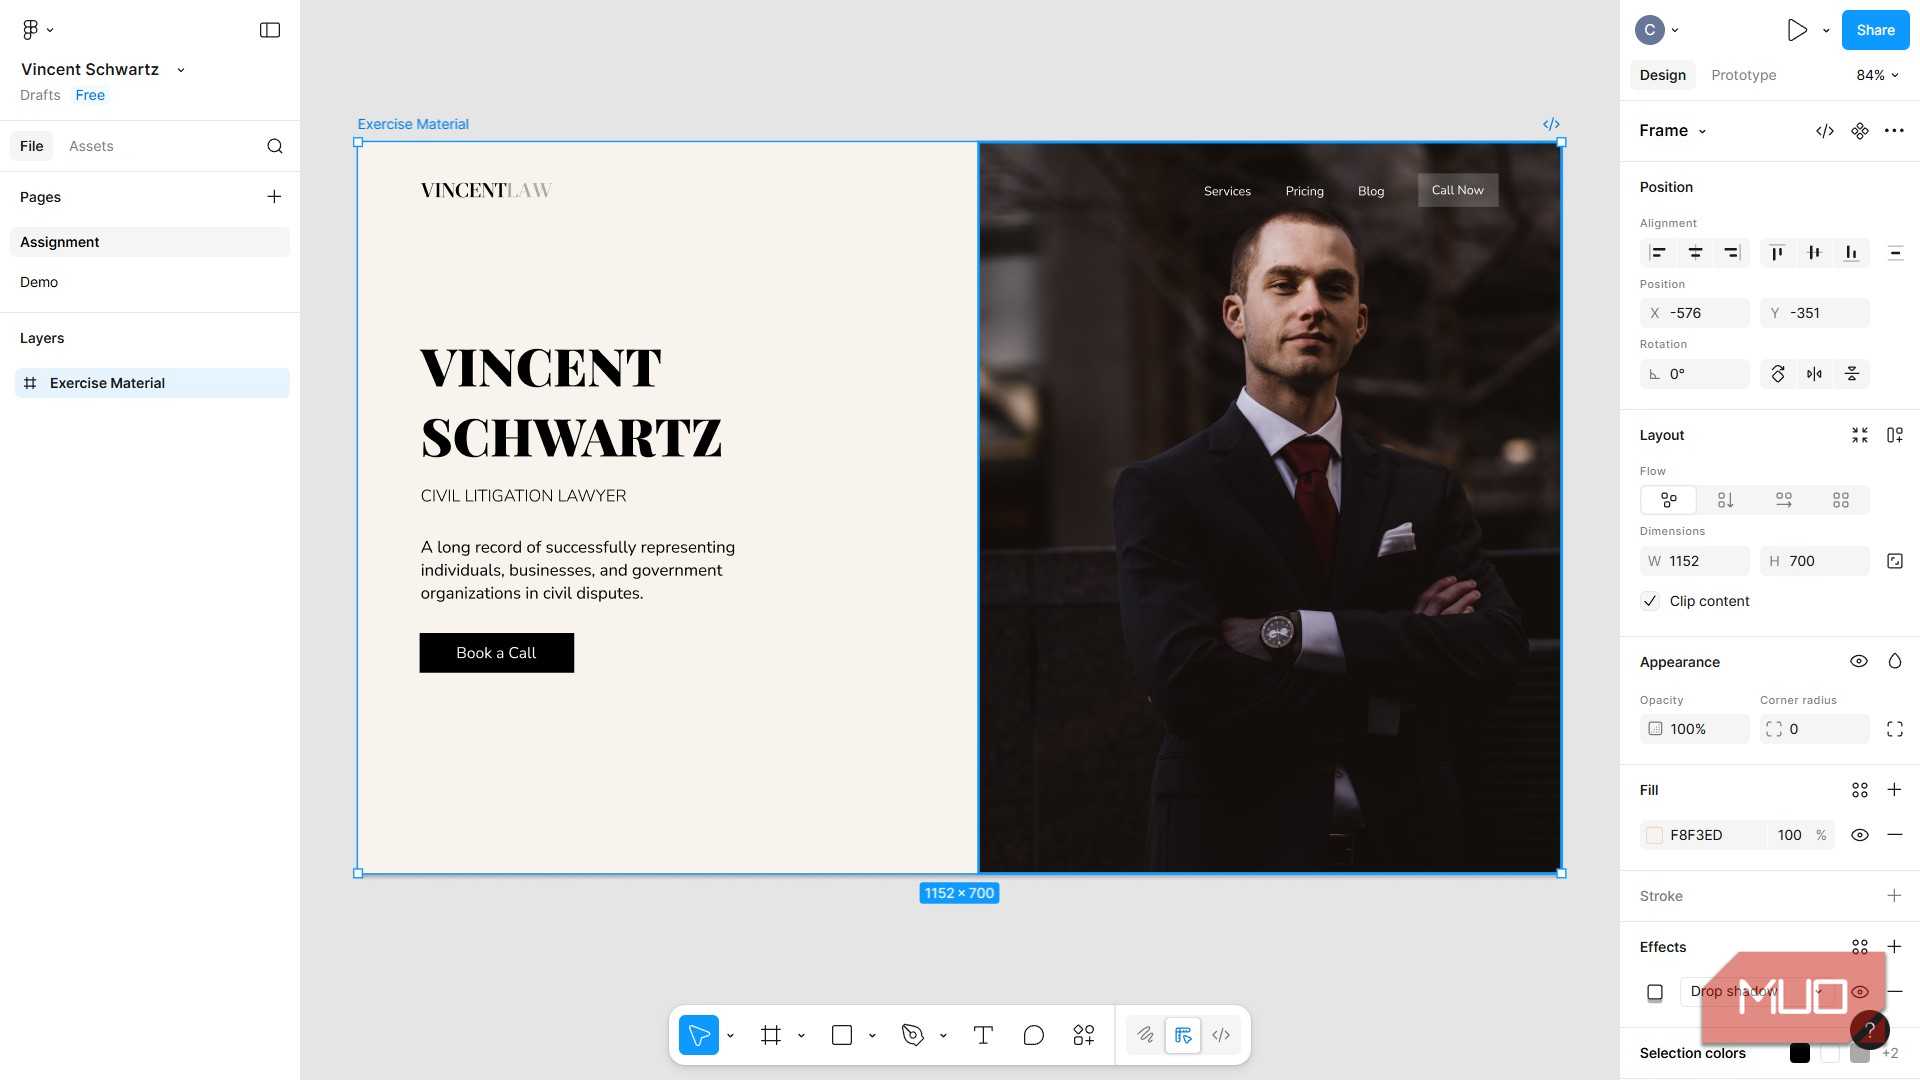Search layers with the magnifier icon
The width and height of the screenshot is (1920, 1080).
pyautogui.click(x=275, y=146)
